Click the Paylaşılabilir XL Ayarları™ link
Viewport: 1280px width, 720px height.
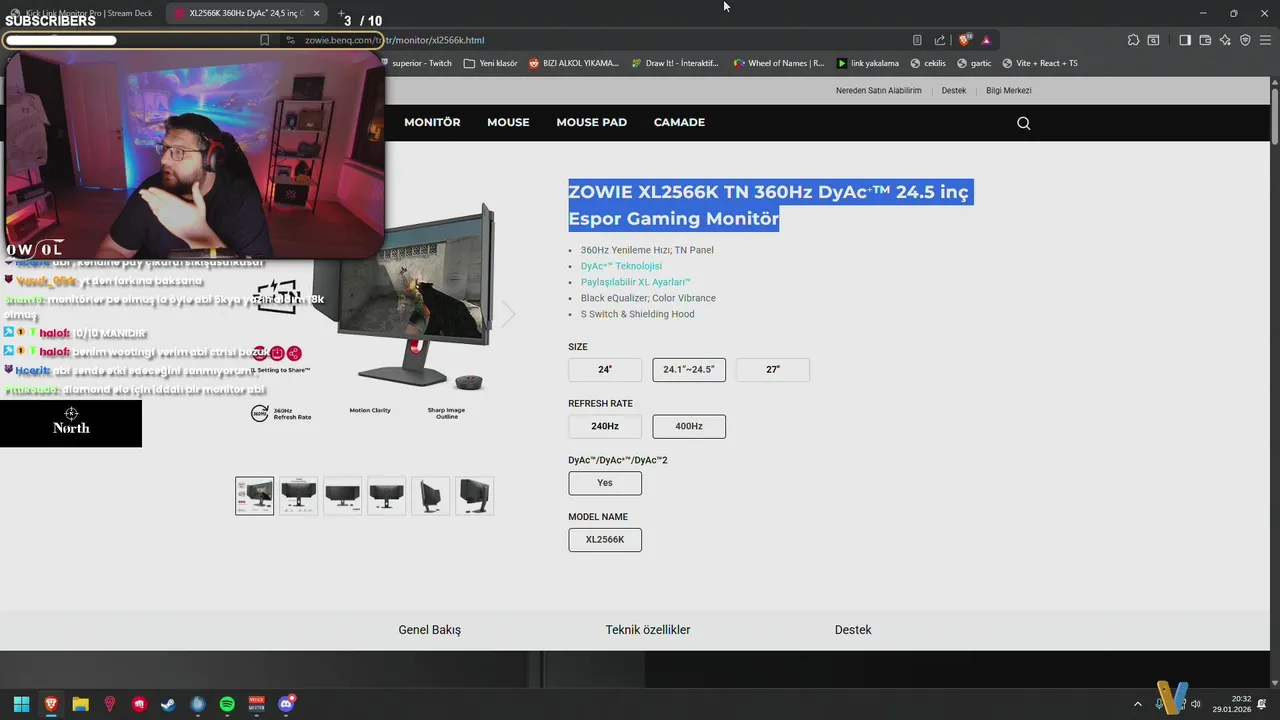click(636, 282)
